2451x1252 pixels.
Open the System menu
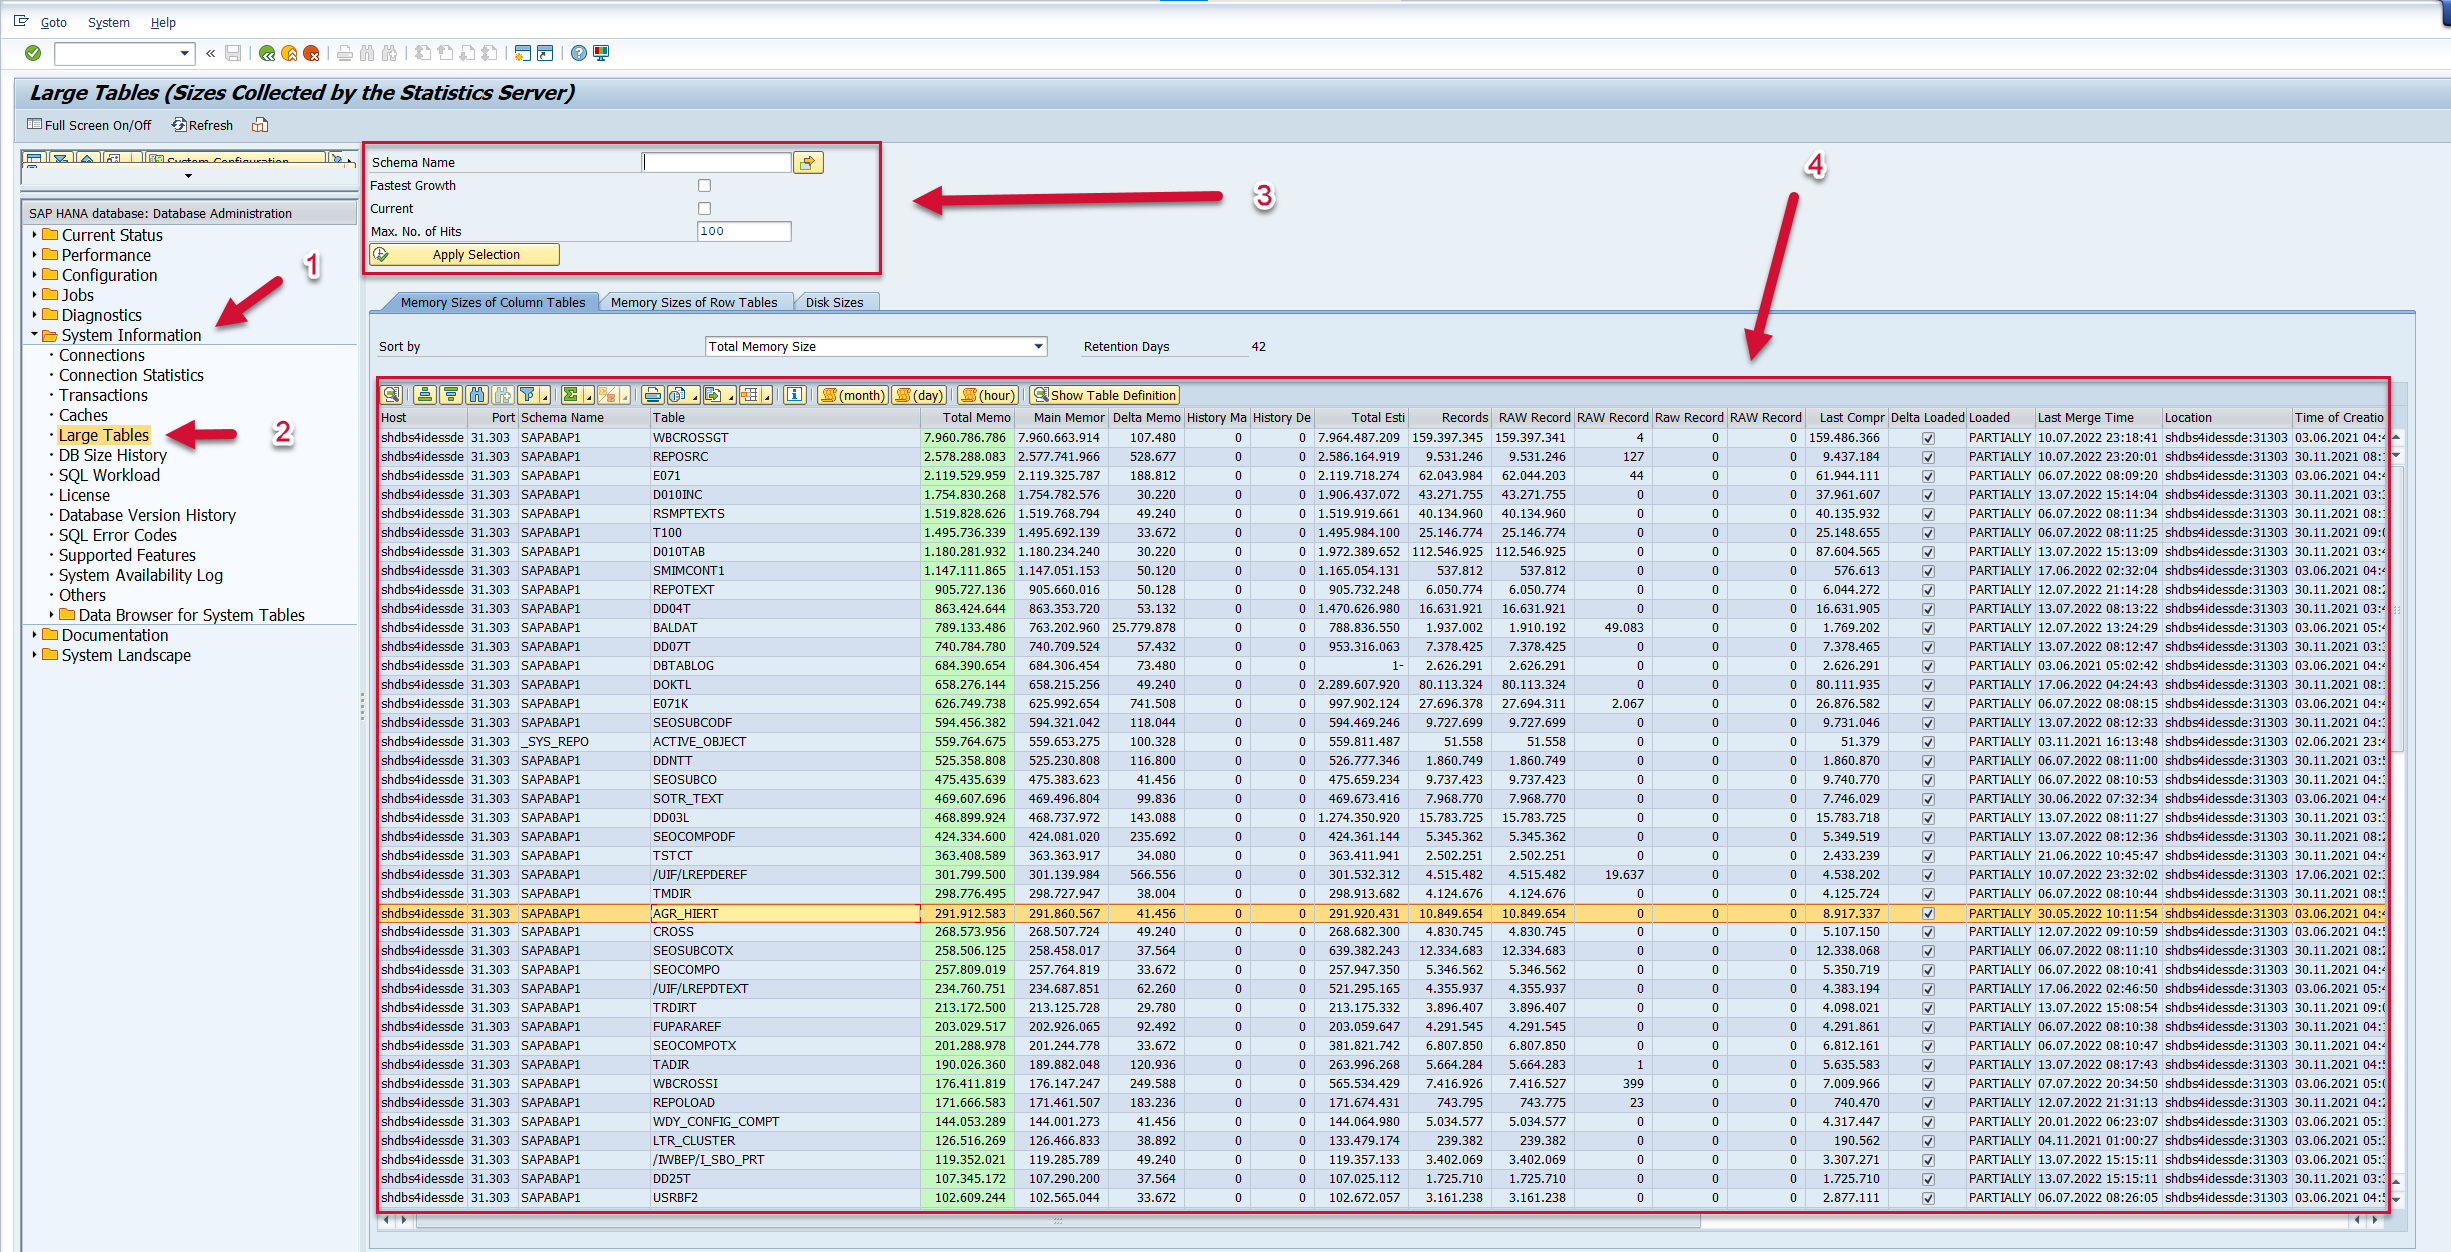[108, 22]
